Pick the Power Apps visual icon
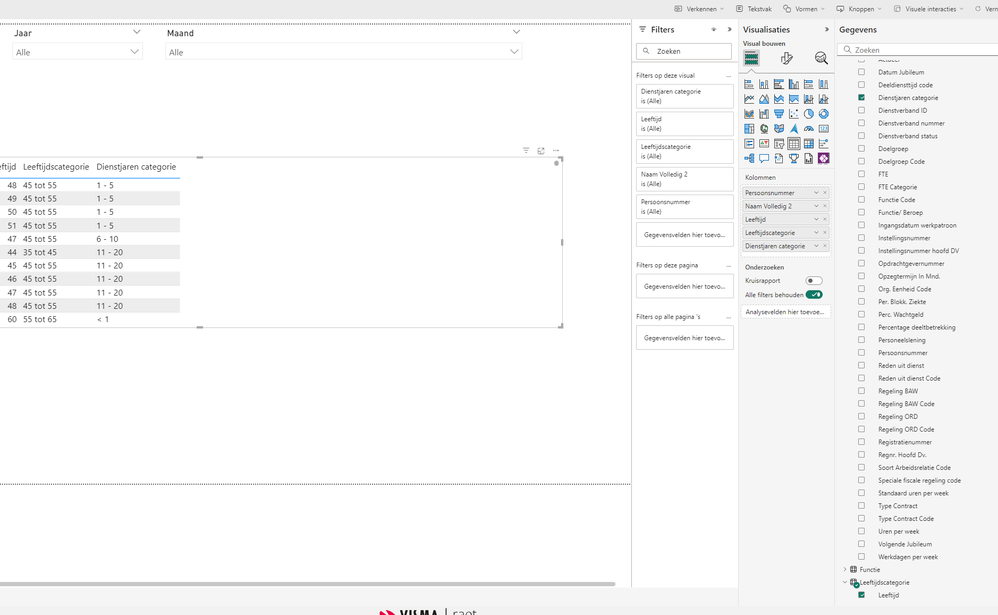Screen dimensions: 998x615 (x=824, y=159)
